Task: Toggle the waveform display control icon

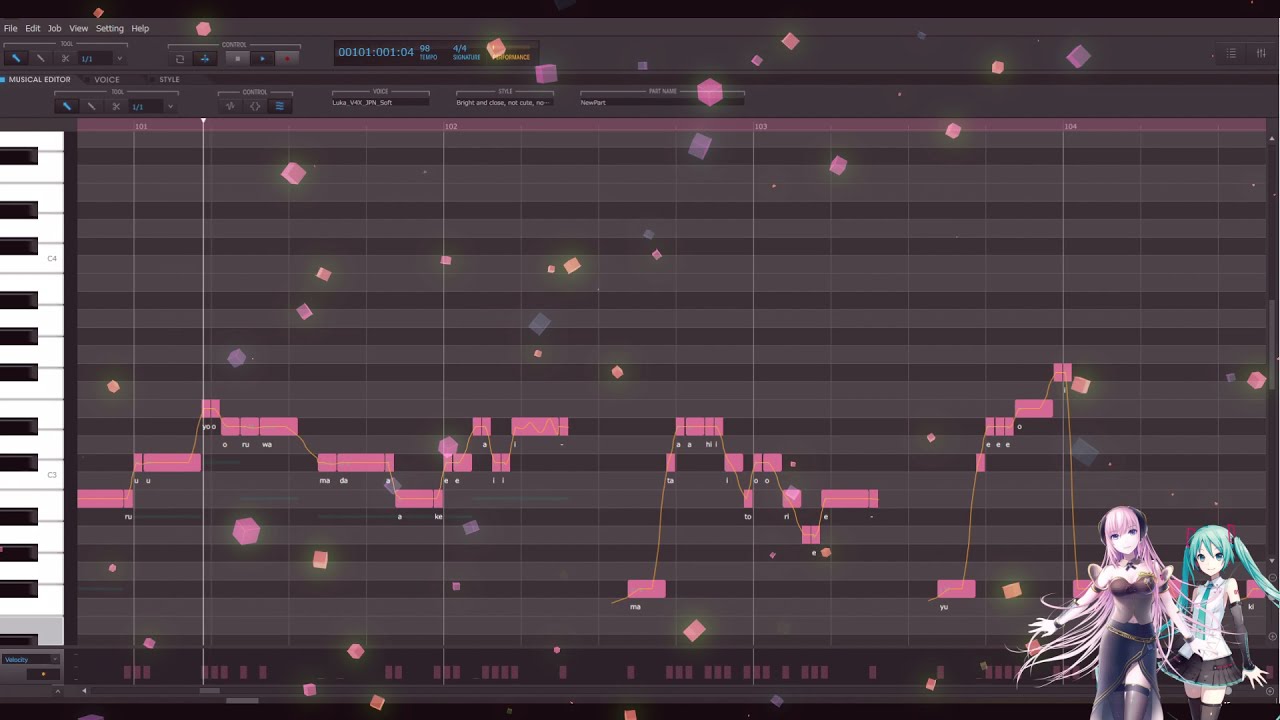Action: [230, 106]
